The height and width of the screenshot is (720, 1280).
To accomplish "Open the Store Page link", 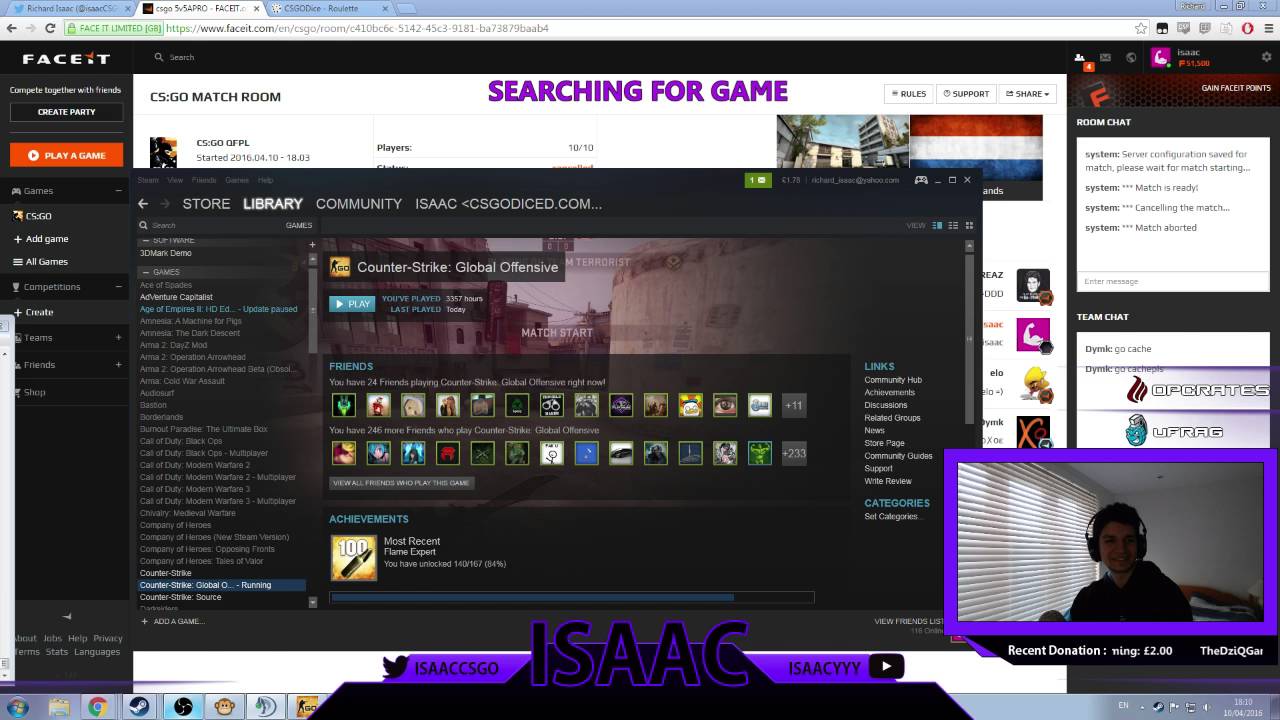I will [x=884, y=443].
